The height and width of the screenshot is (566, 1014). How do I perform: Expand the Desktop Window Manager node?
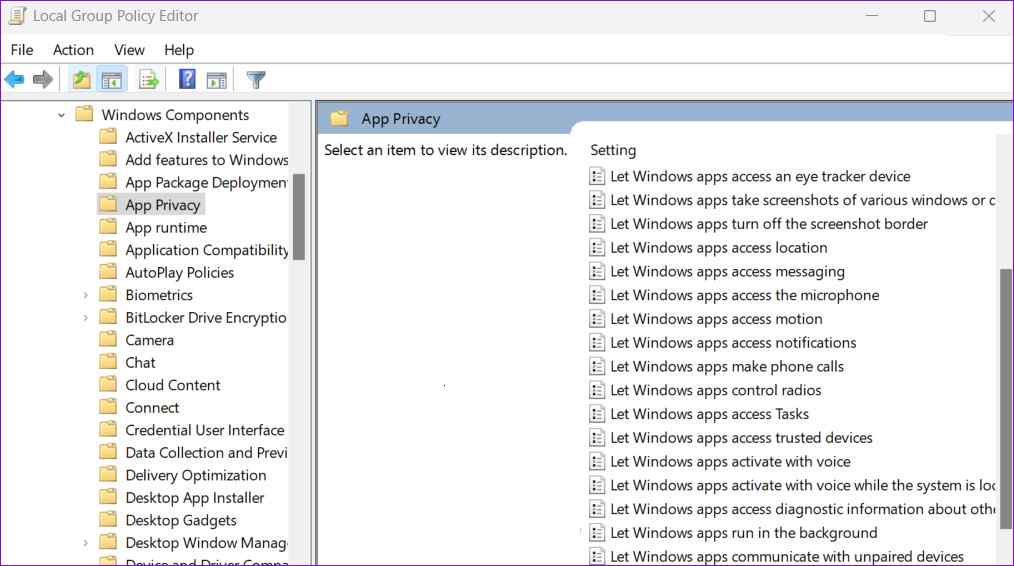85,543
